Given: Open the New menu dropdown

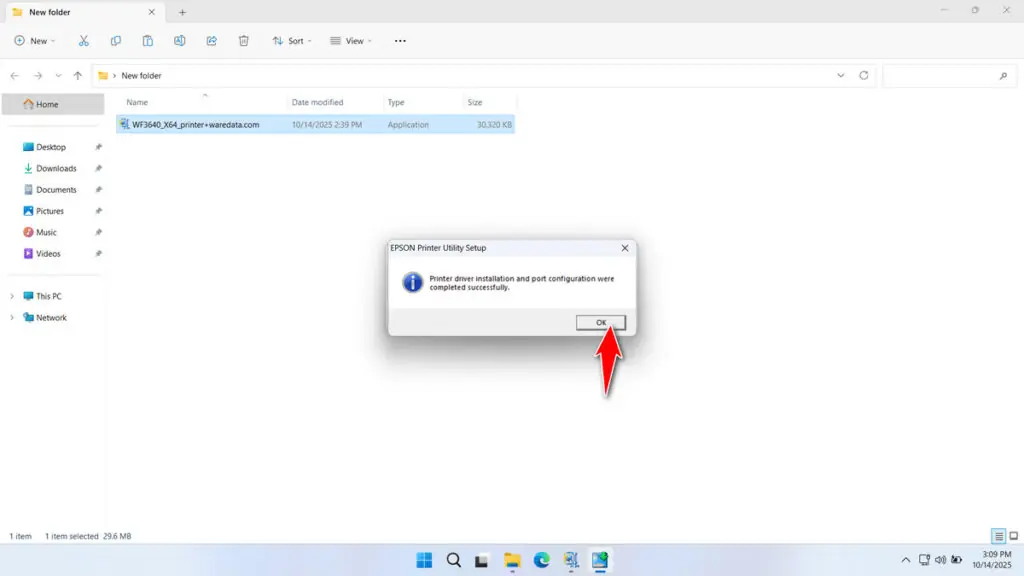Looking at the screenshot, I should (35, 40).
